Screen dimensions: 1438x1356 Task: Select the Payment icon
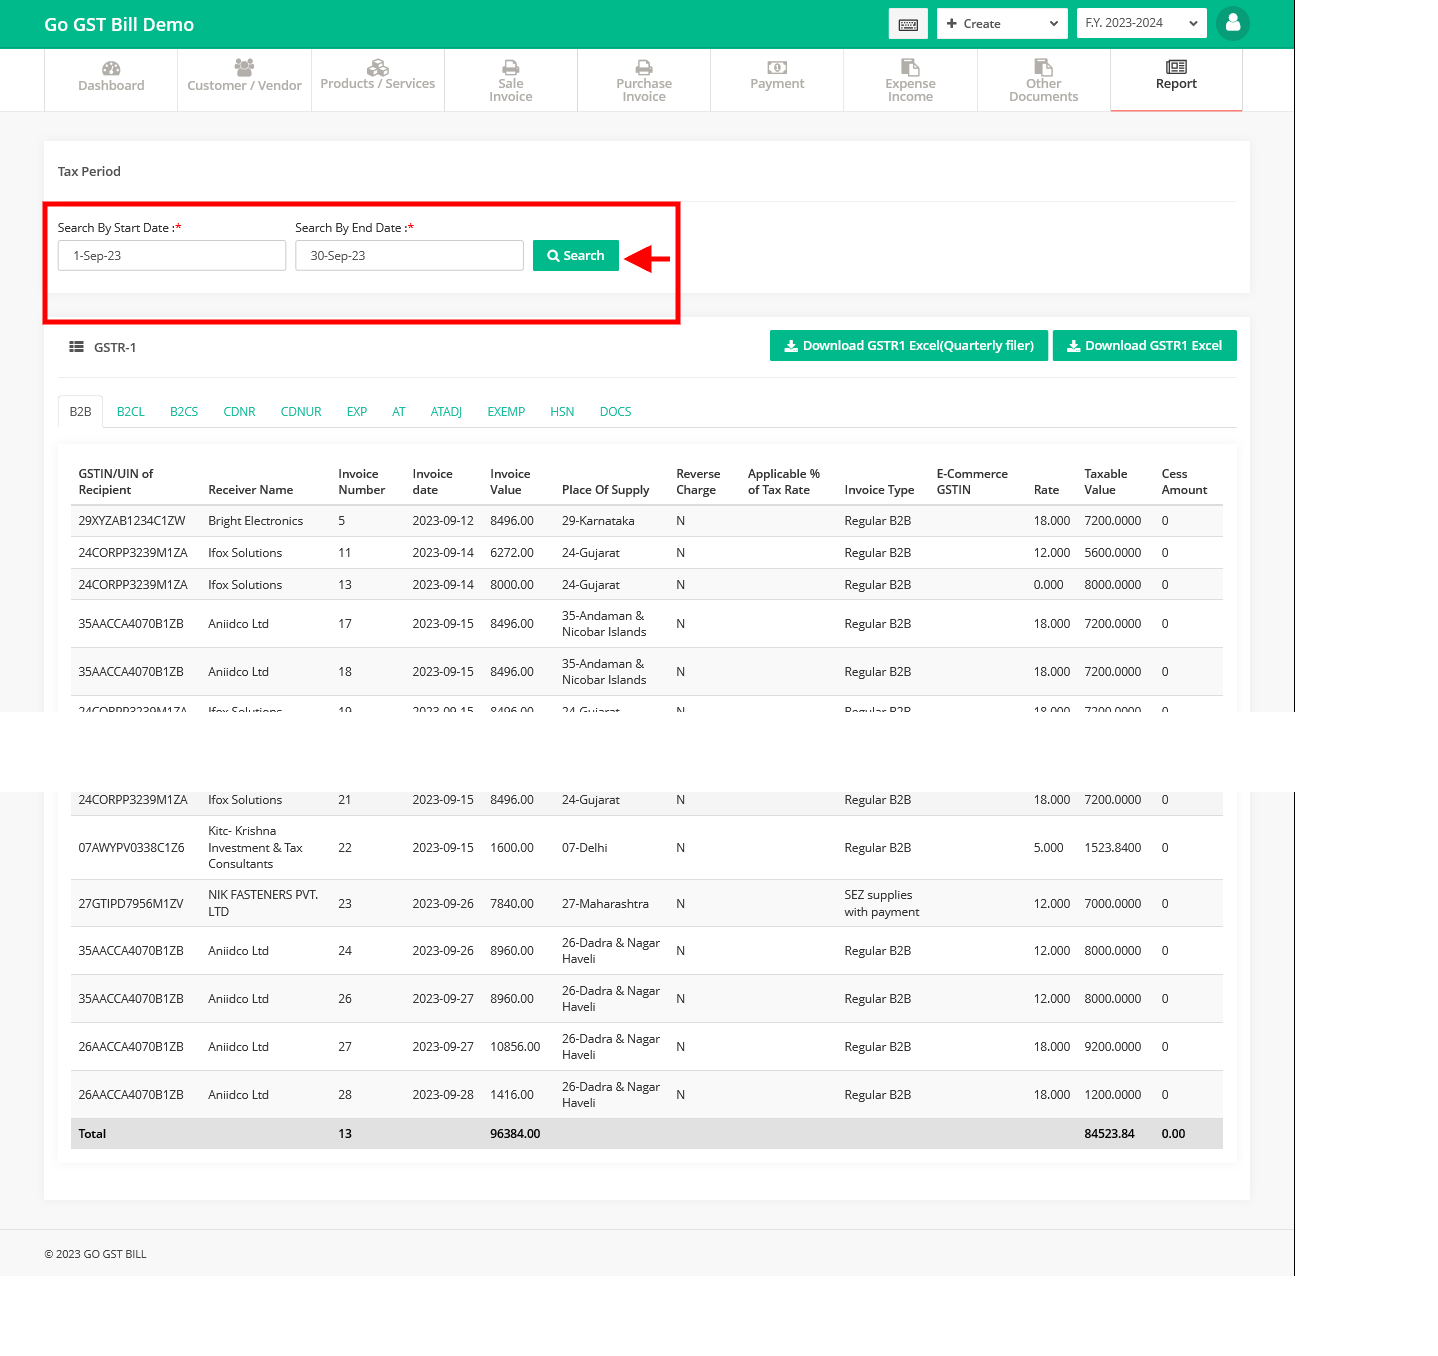(776, 67)
